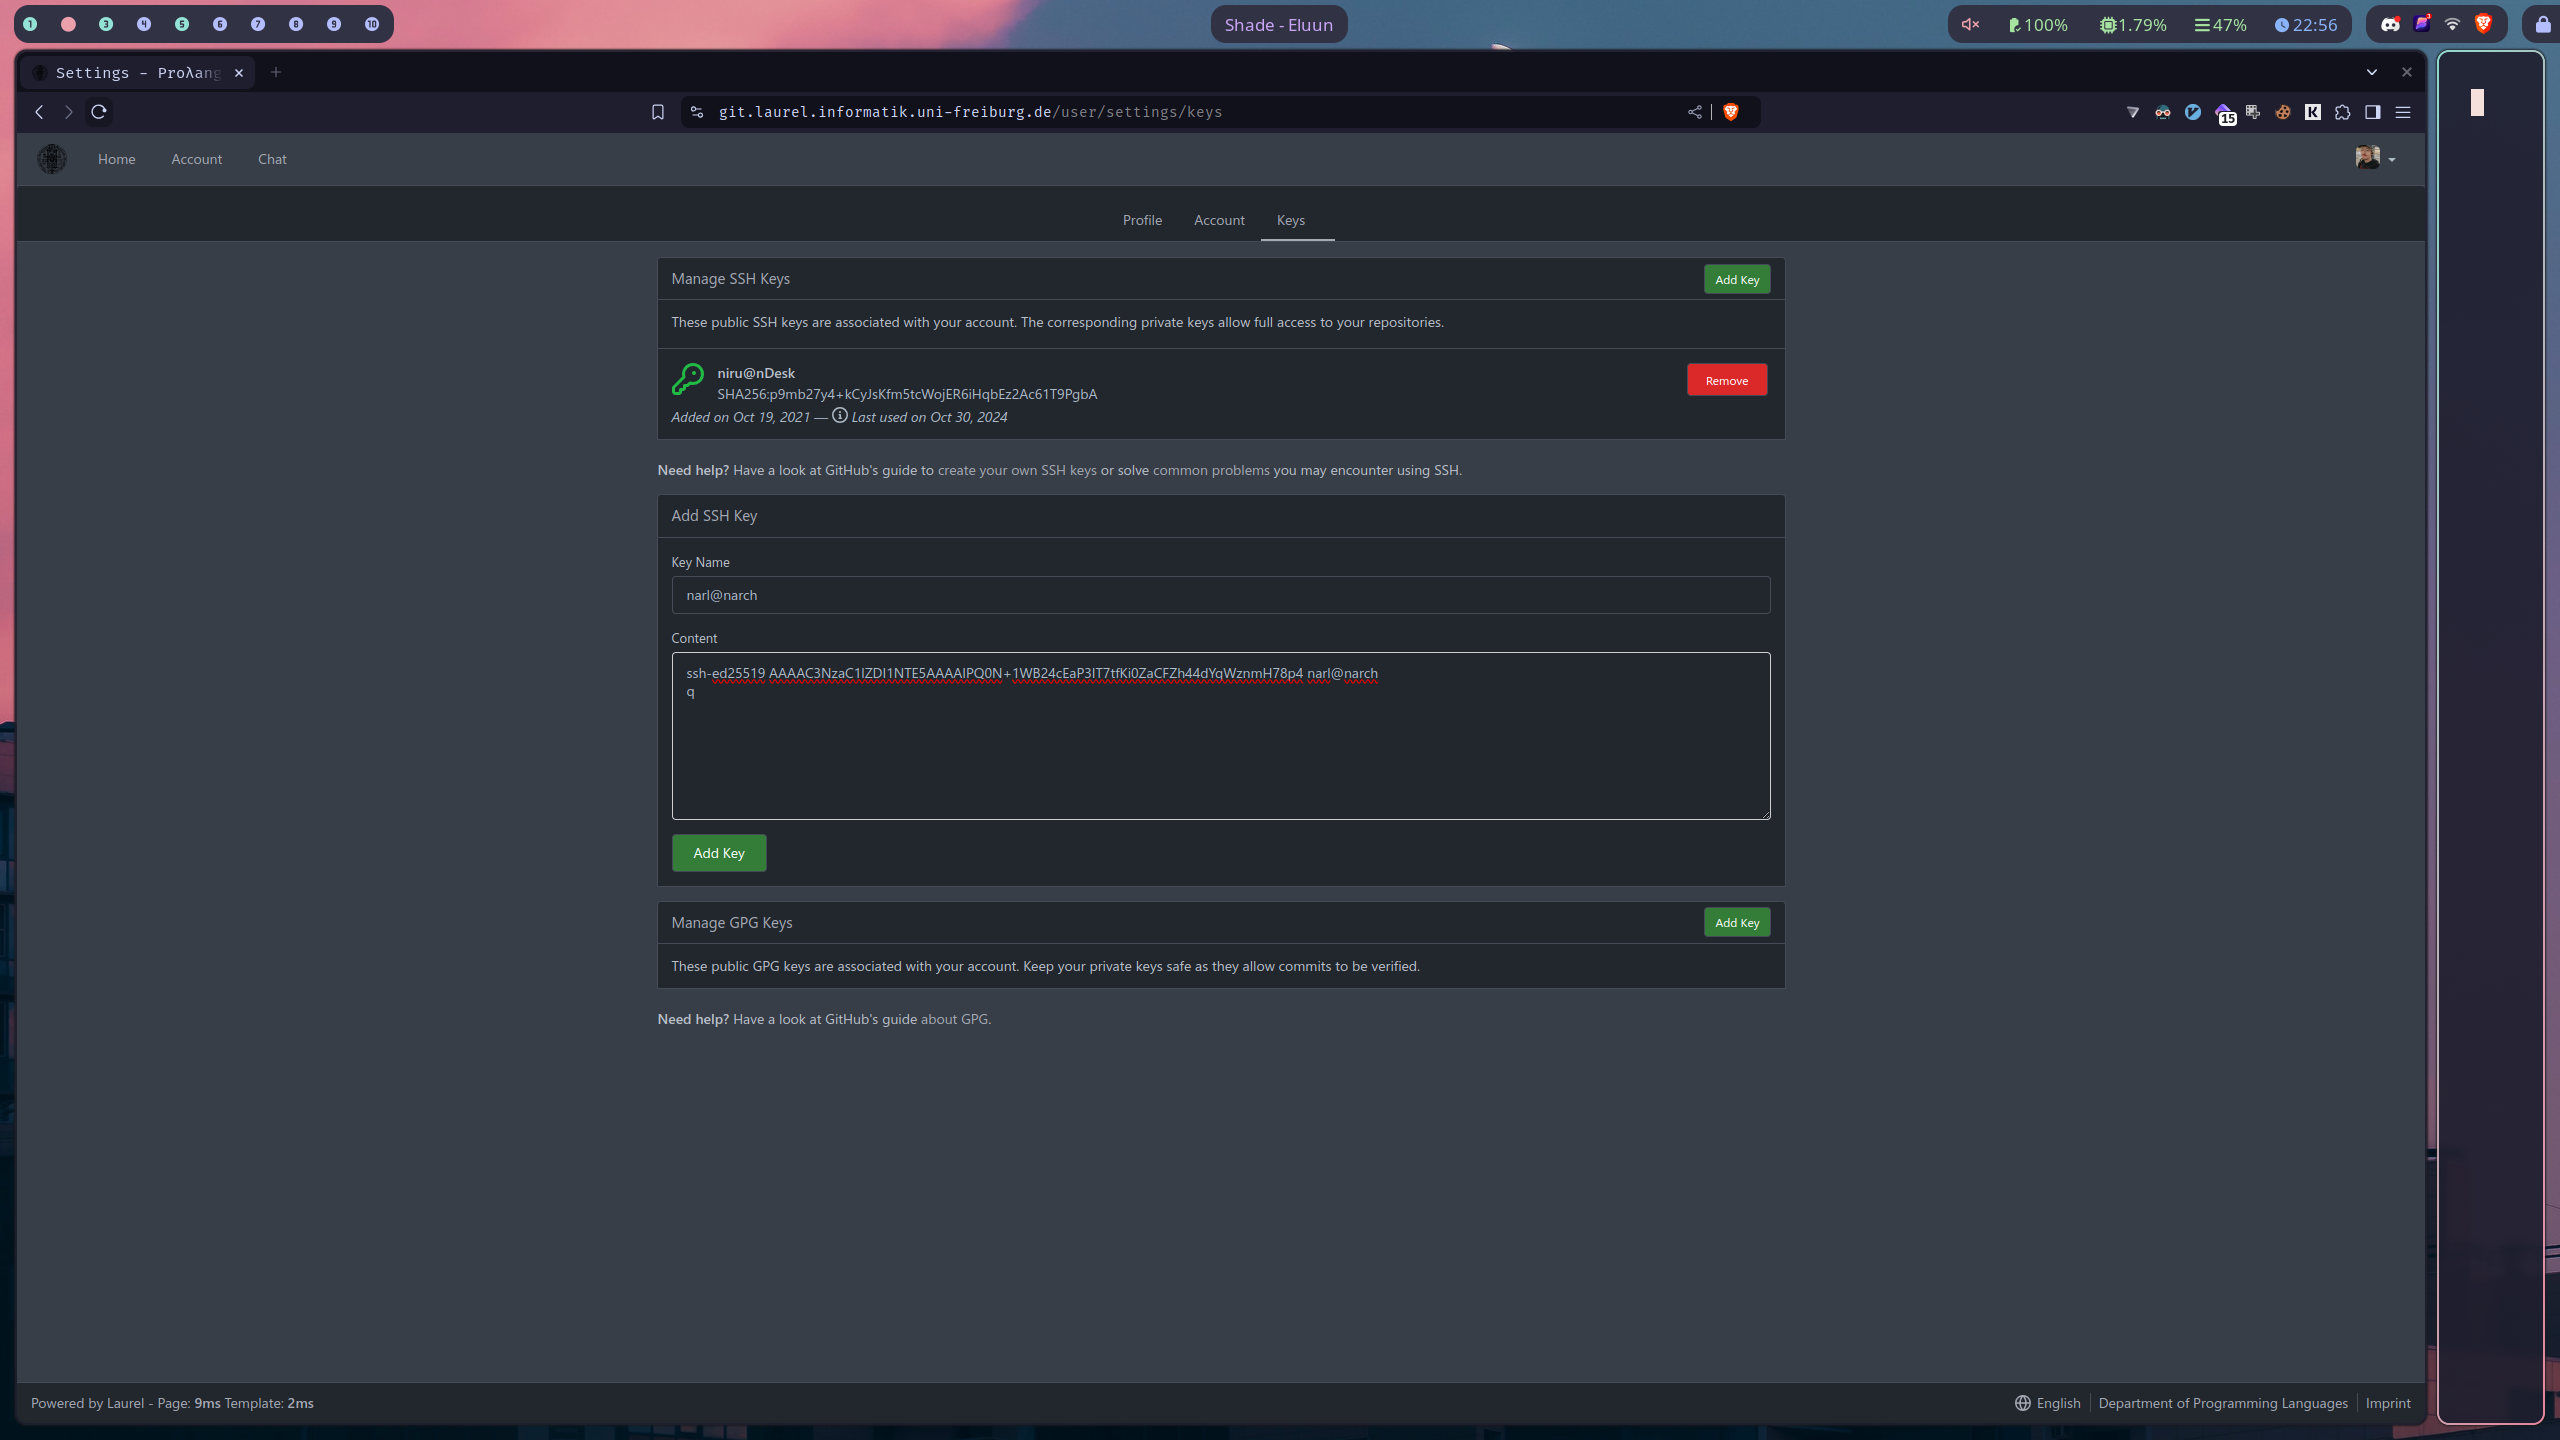Switch to the Profile settings tab
Image resolution: width=2560 pixels, height=1440 pixels.
[x=1142, y=220]
